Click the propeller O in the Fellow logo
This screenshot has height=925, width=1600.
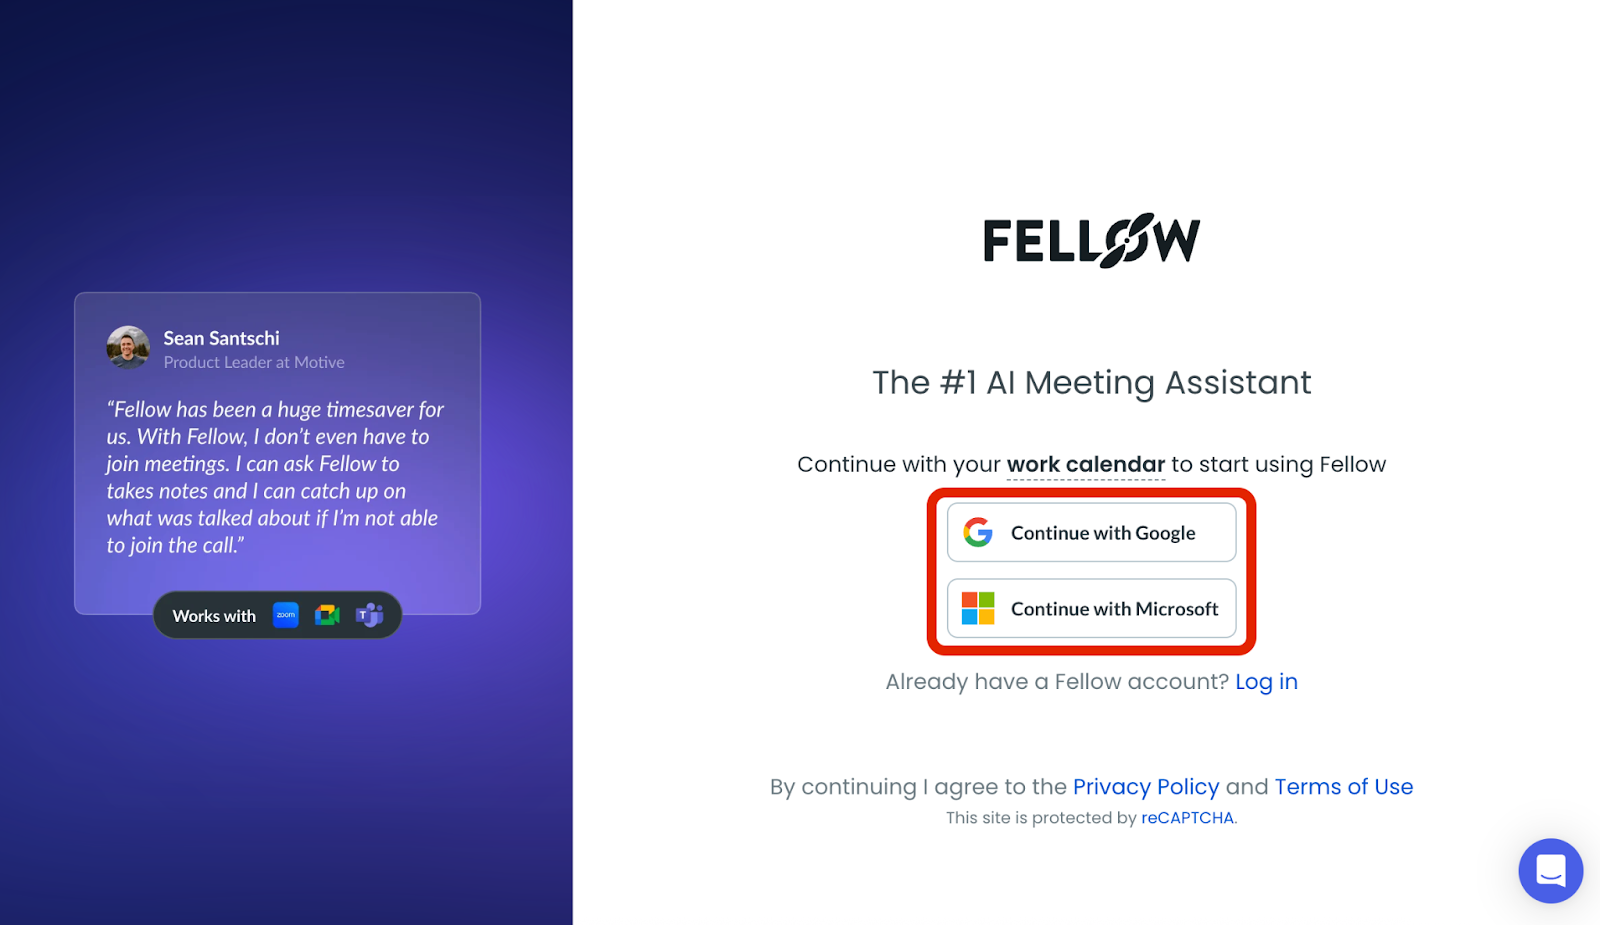point(1126,240)
